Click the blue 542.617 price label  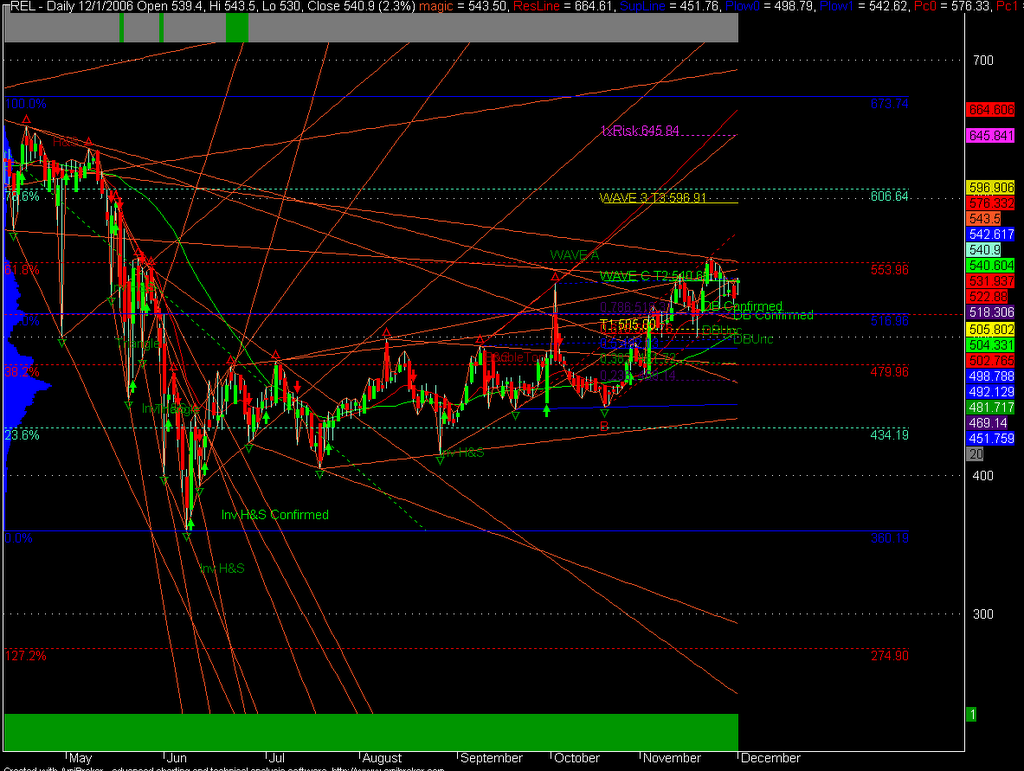point(991,234)
